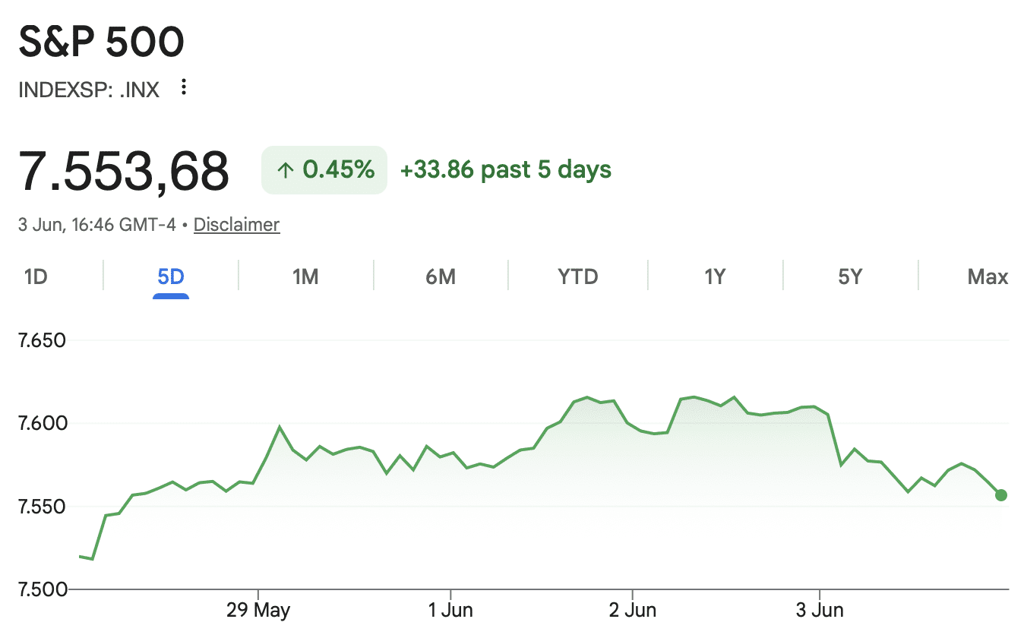Click the S&P 500 title heading

[x=101, y=42]
